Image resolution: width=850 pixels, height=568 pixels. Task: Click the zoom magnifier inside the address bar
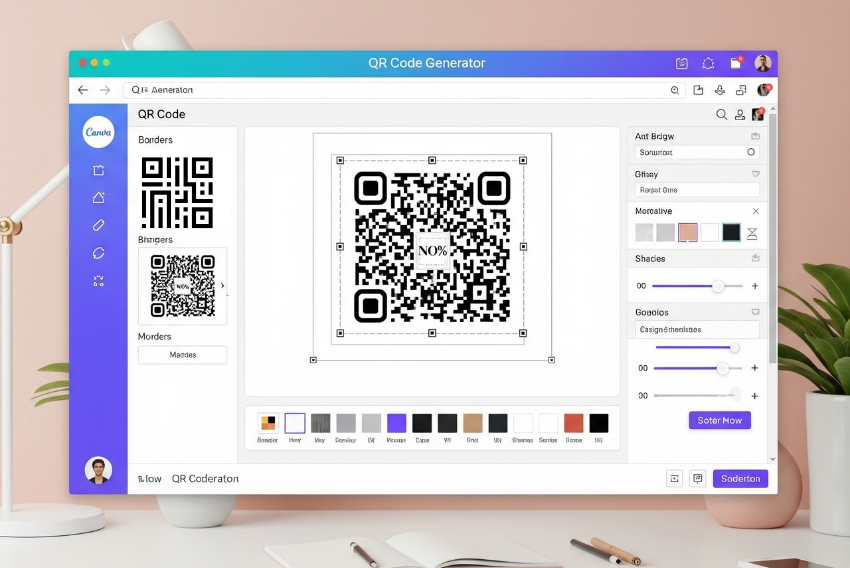pos(675,90)
